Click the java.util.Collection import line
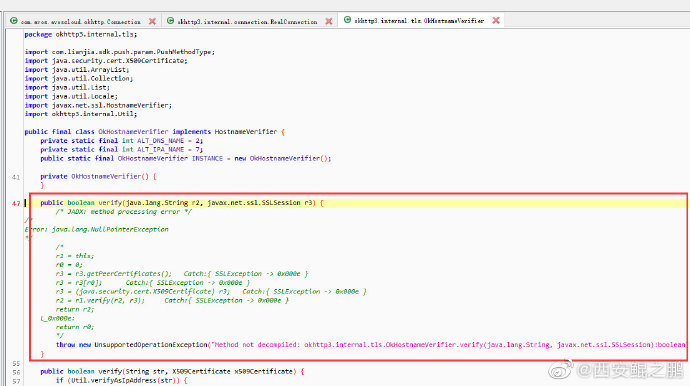The height and width of the screenshot is (386, 690). pyautogui.click(x=79, y=78)
